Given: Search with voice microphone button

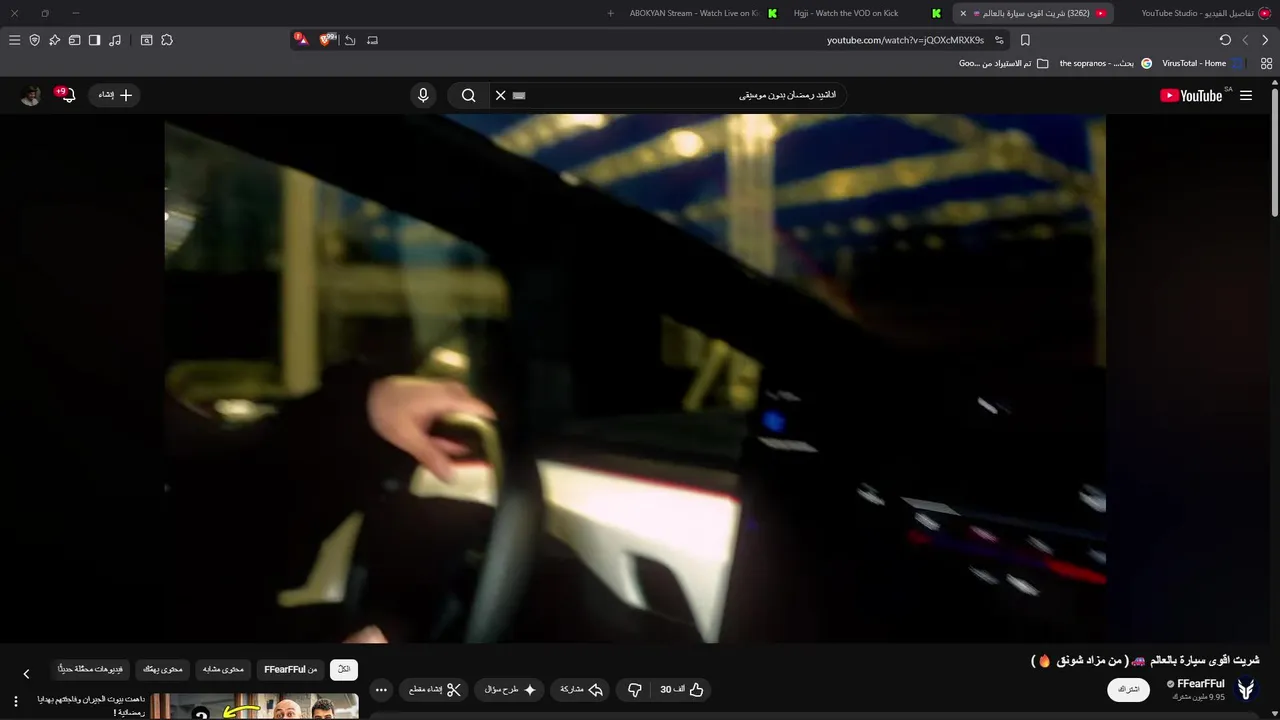Looking at the screenshot, I should [x=423, y=95].
